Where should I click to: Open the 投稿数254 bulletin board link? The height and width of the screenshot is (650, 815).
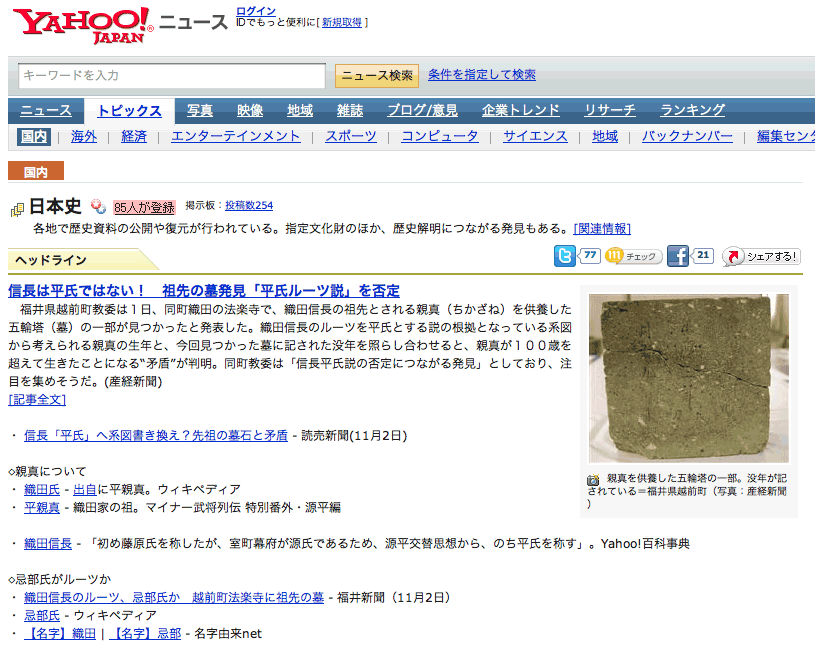pos(249,205)
